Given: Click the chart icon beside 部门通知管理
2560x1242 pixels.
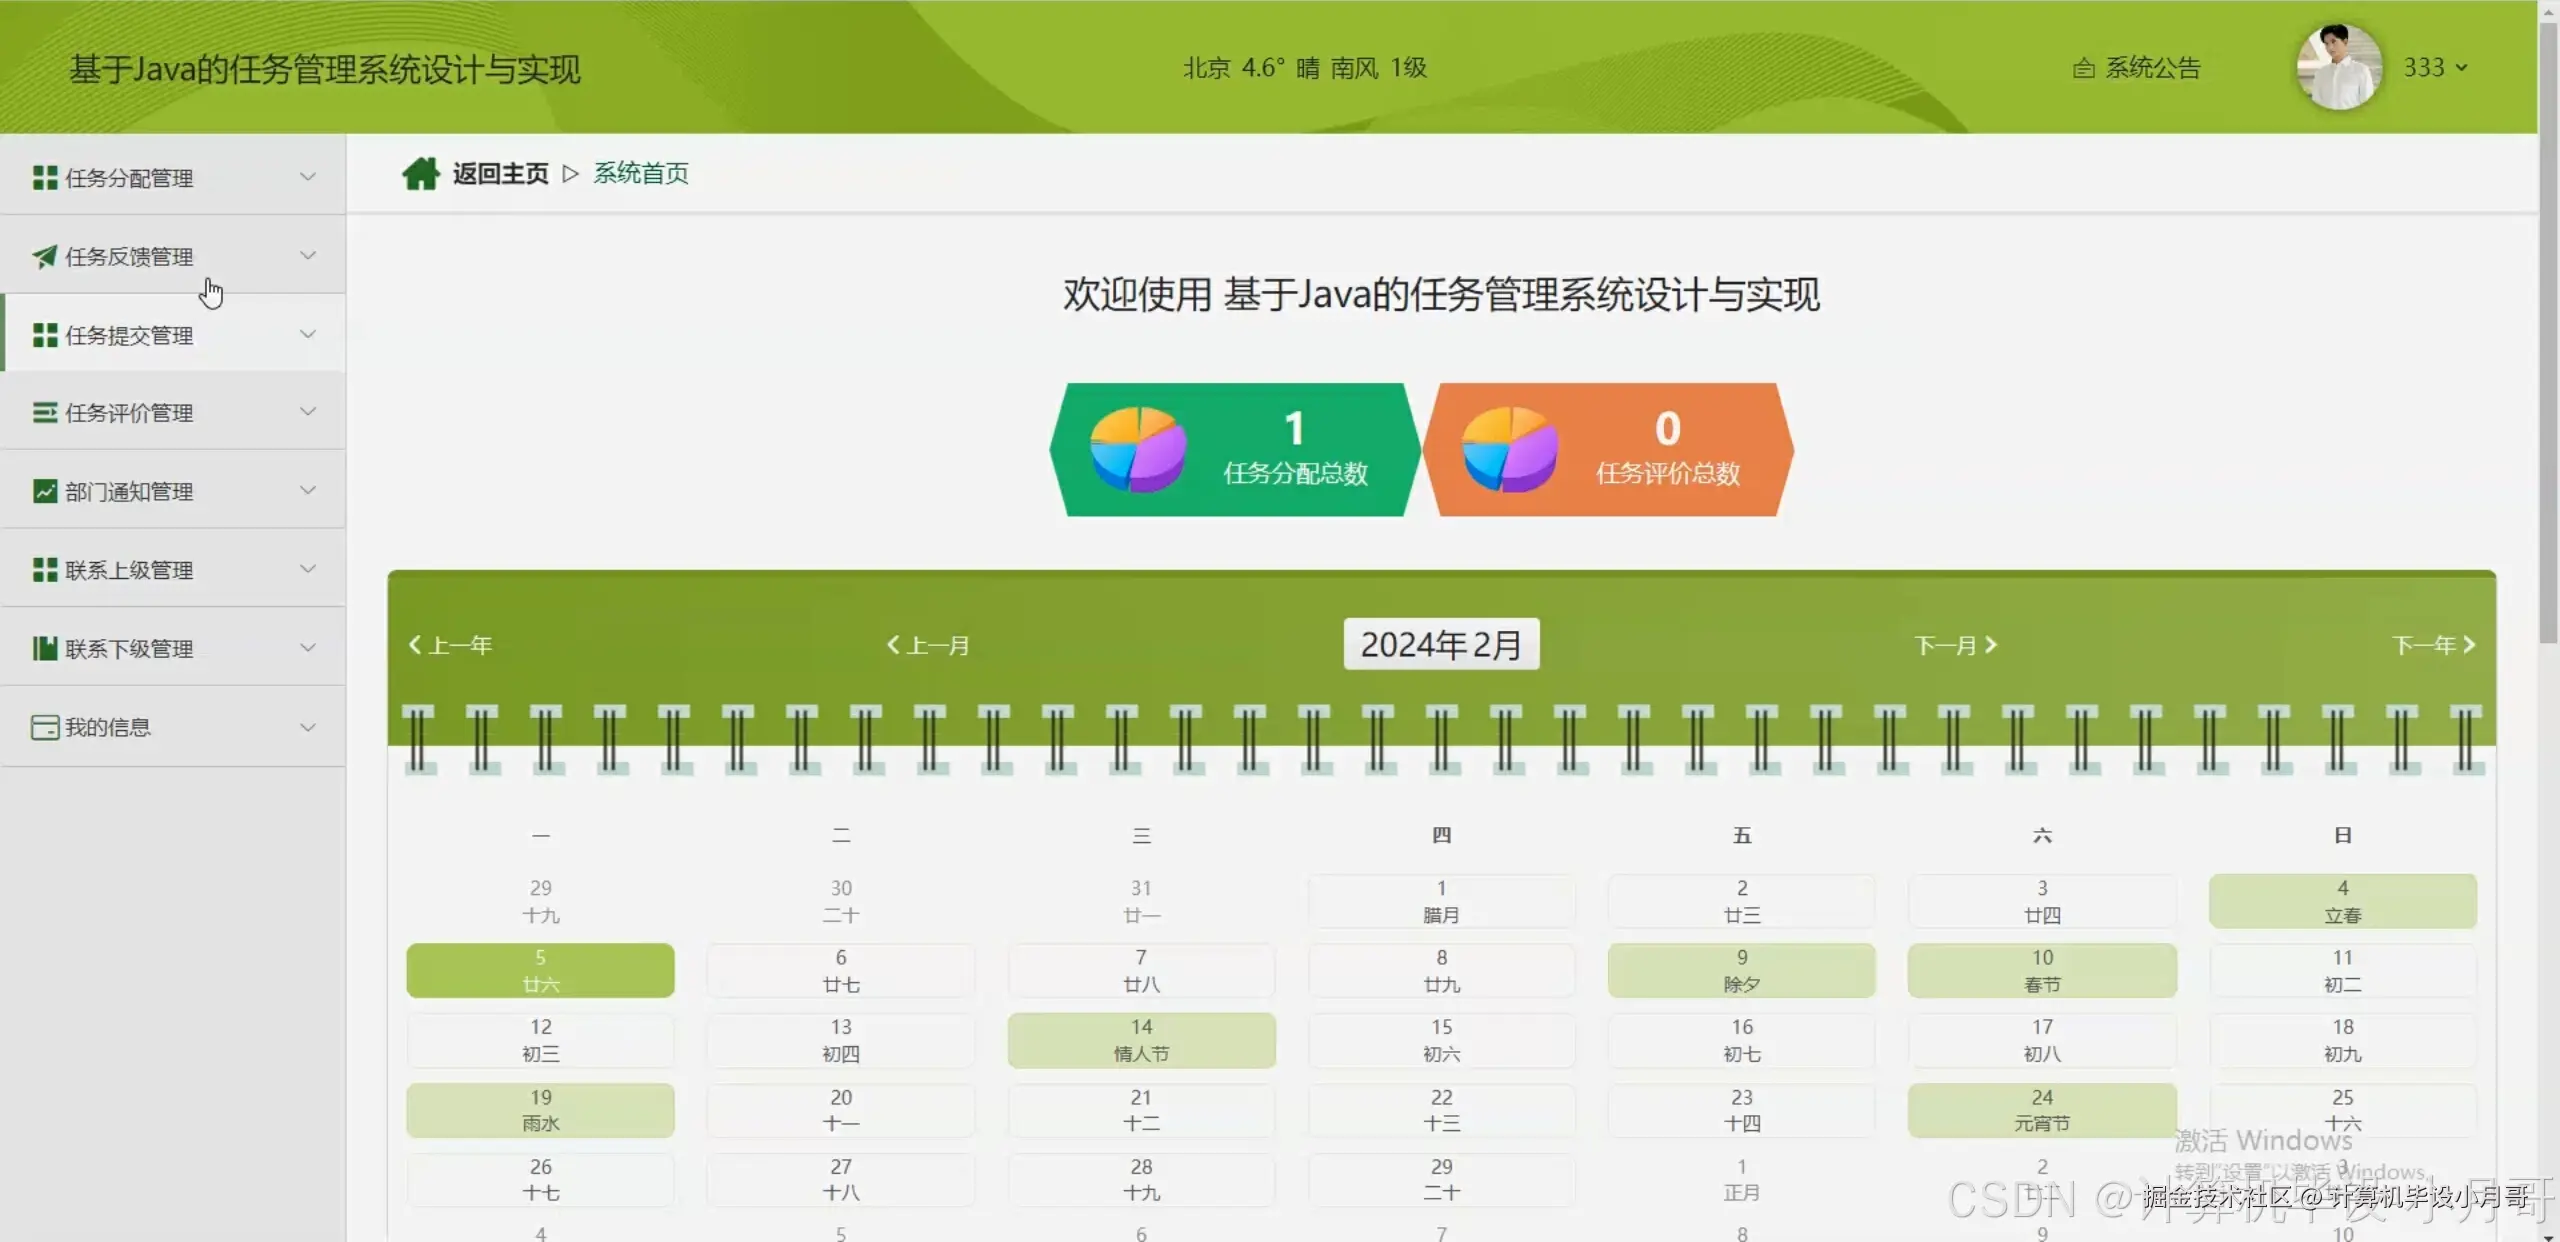Looking at the screenshot, I should click(x=44, y=491).
